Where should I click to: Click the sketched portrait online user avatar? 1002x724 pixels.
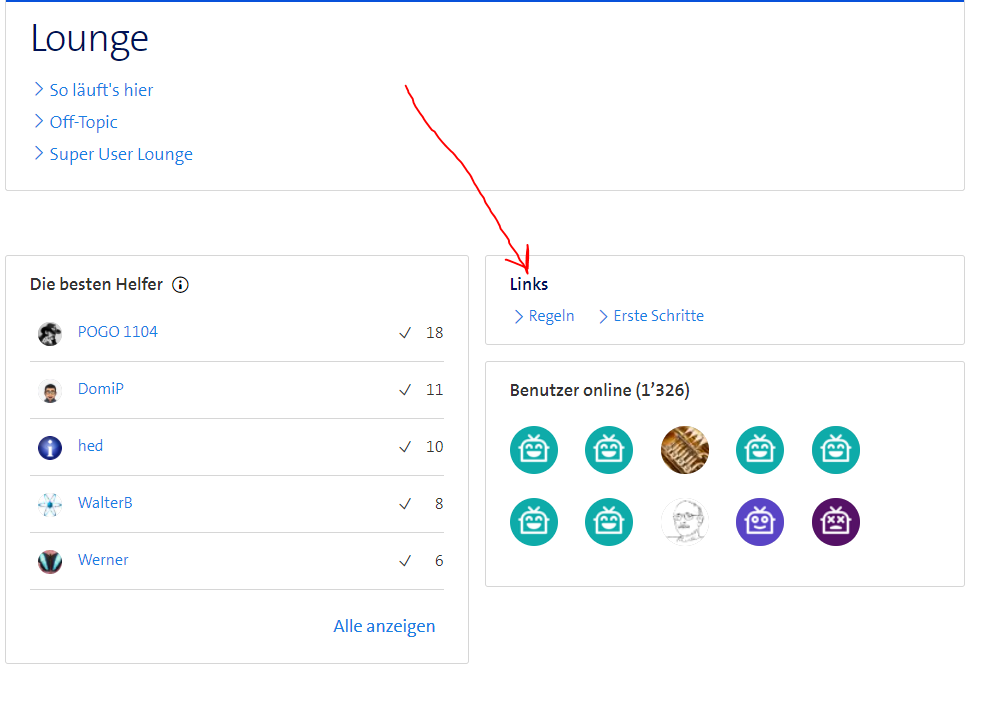tap(685, 522)
